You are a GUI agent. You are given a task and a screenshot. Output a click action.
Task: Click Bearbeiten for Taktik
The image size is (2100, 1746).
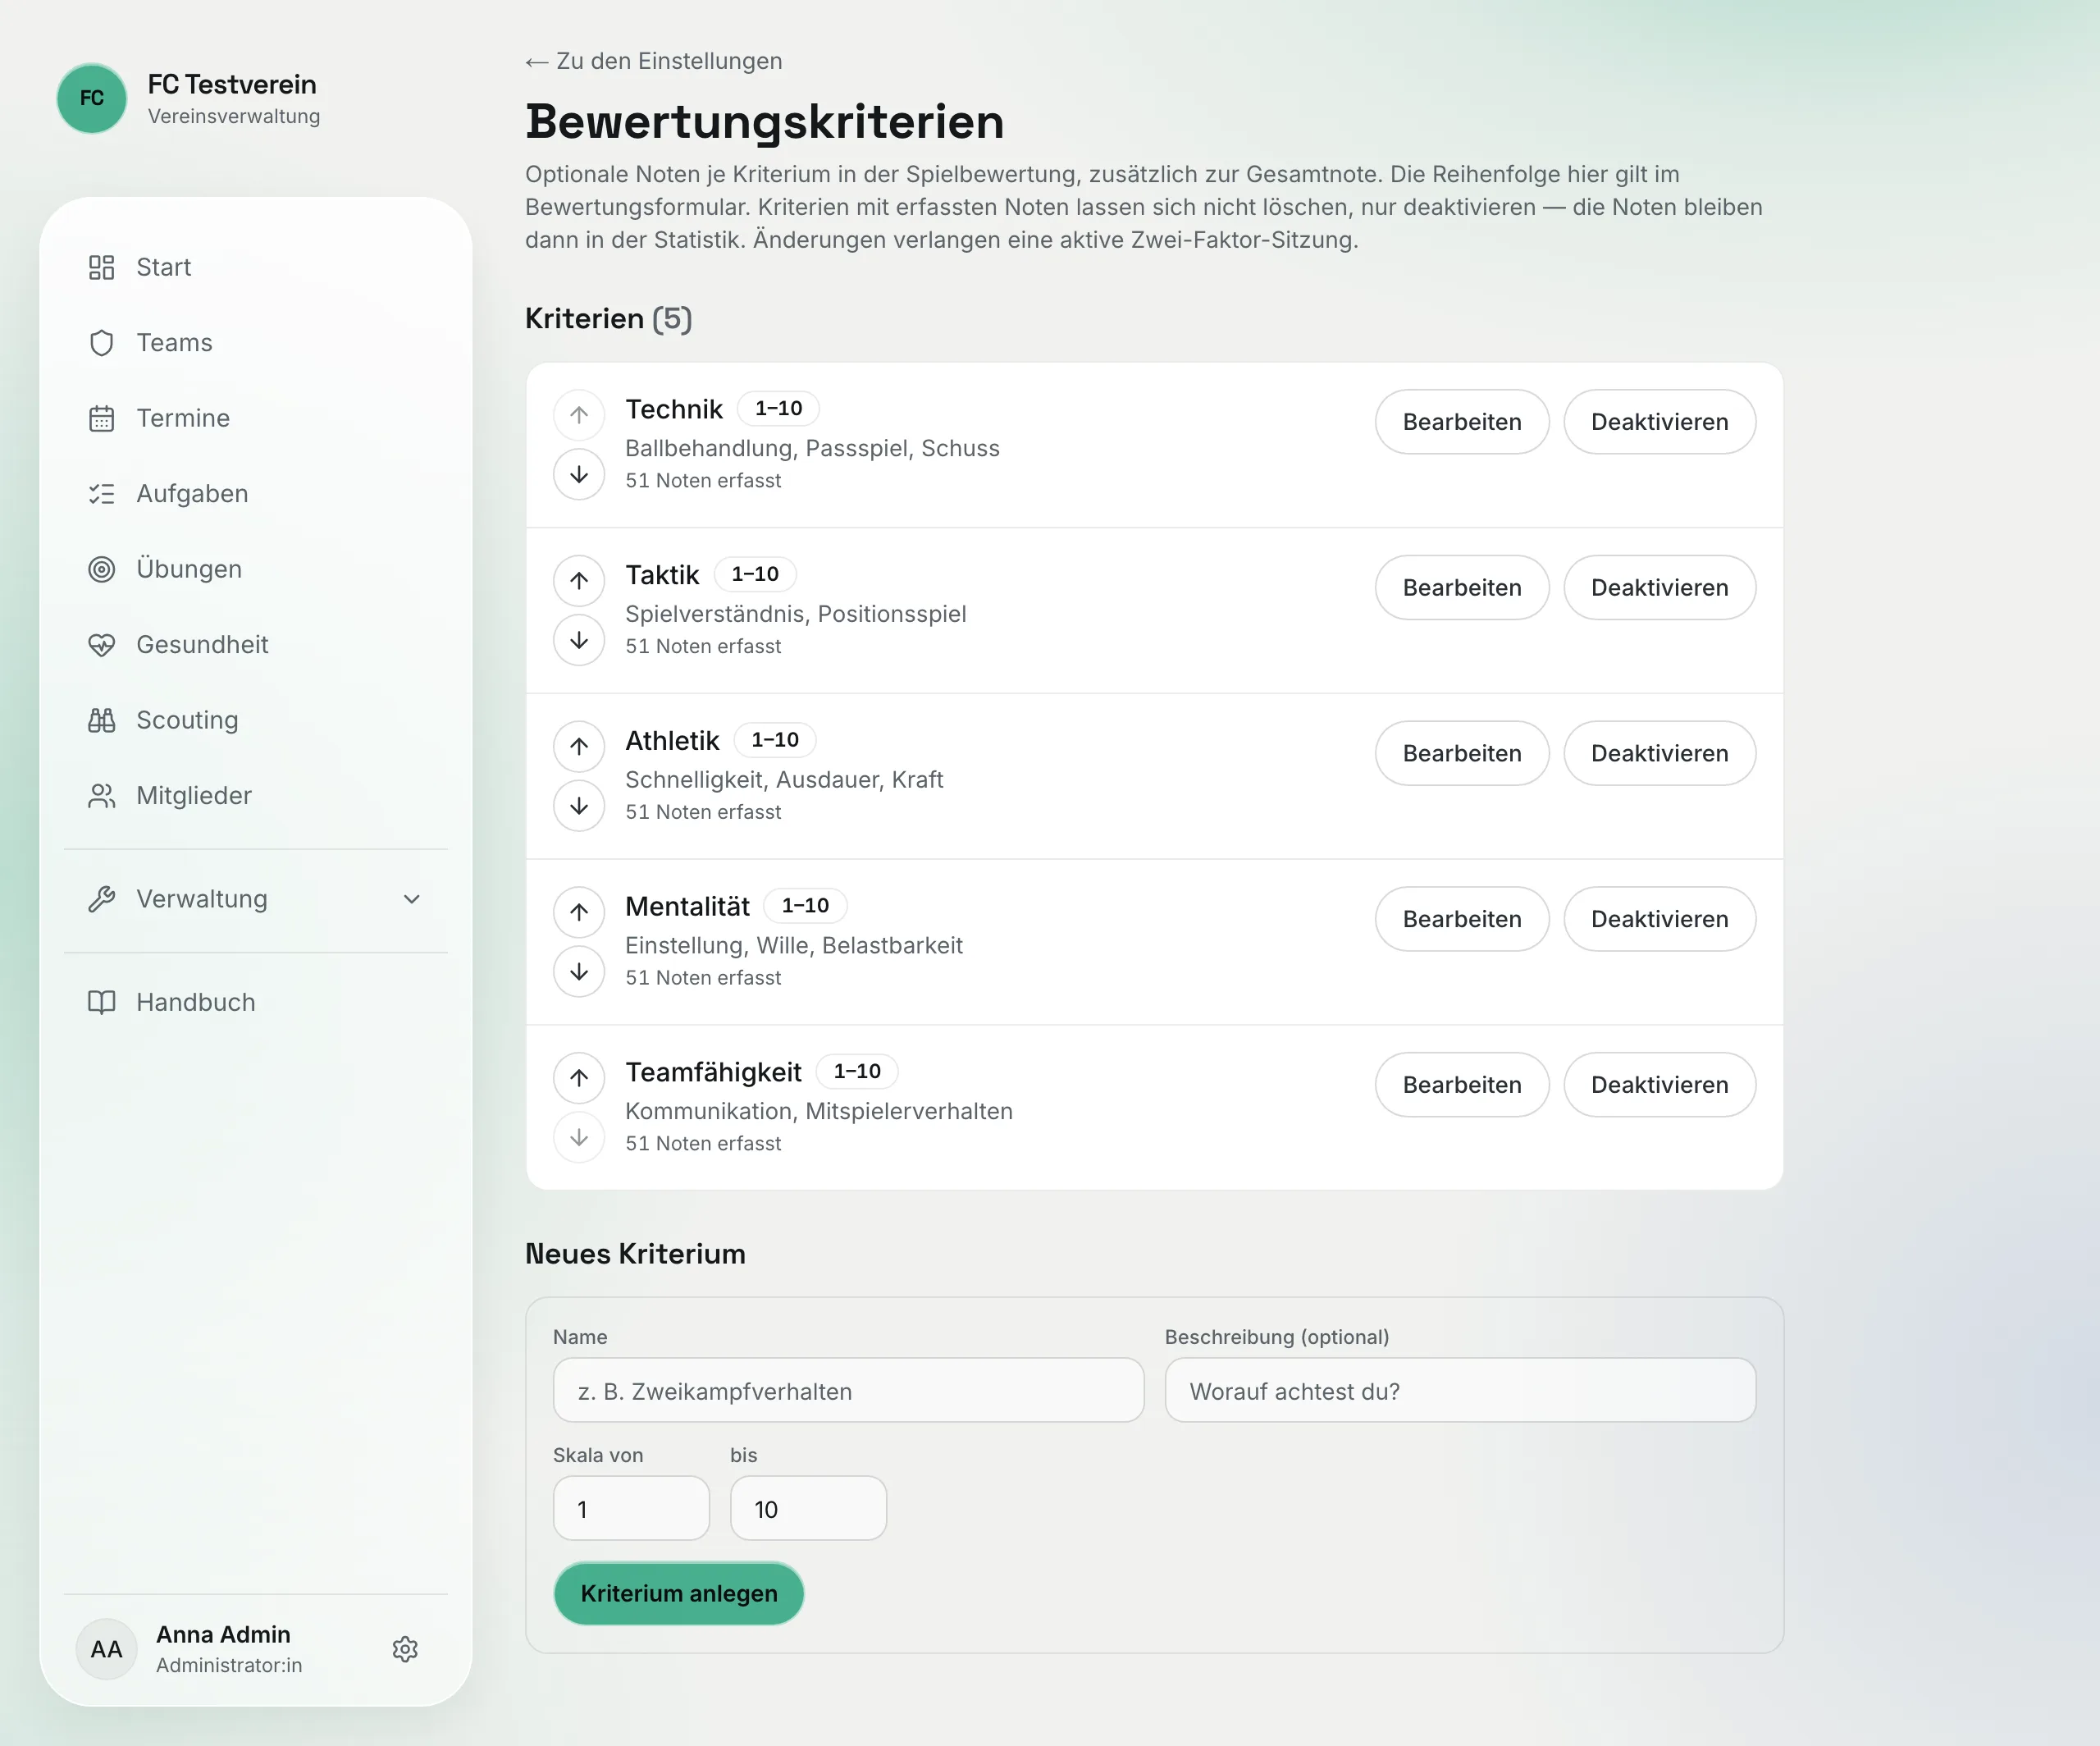click(1462, 588)
